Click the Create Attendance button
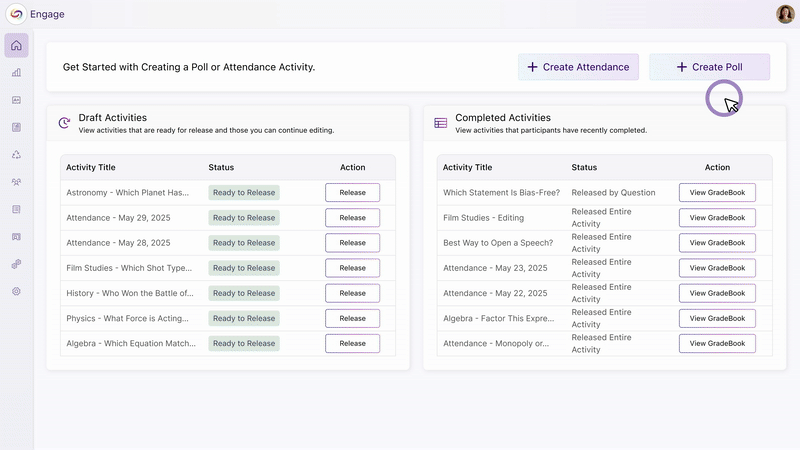 (x=578, y=67)
